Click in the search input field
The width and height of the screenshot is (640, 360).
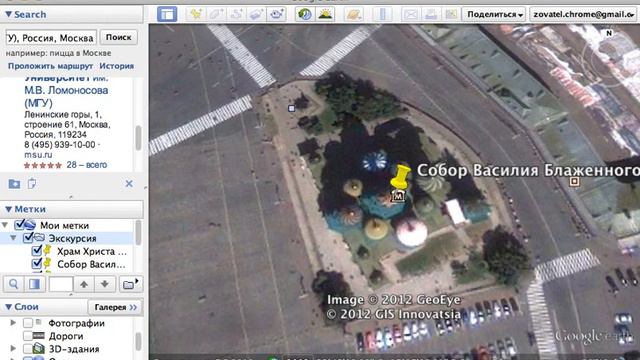[51, 38]
